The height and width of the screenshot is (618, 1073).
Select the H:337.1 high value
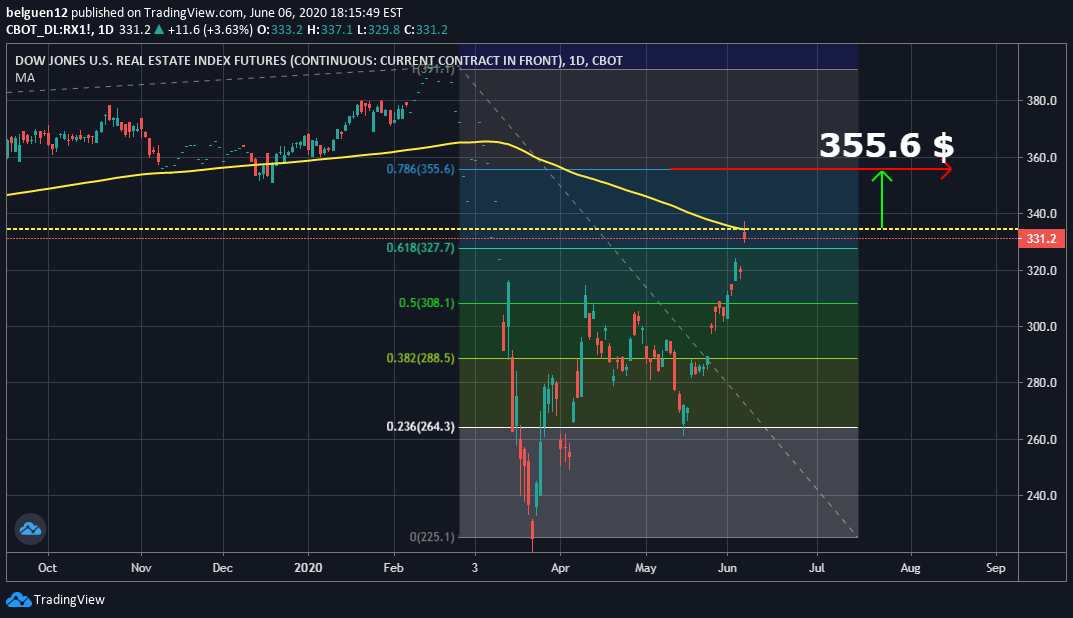point(329,29)
